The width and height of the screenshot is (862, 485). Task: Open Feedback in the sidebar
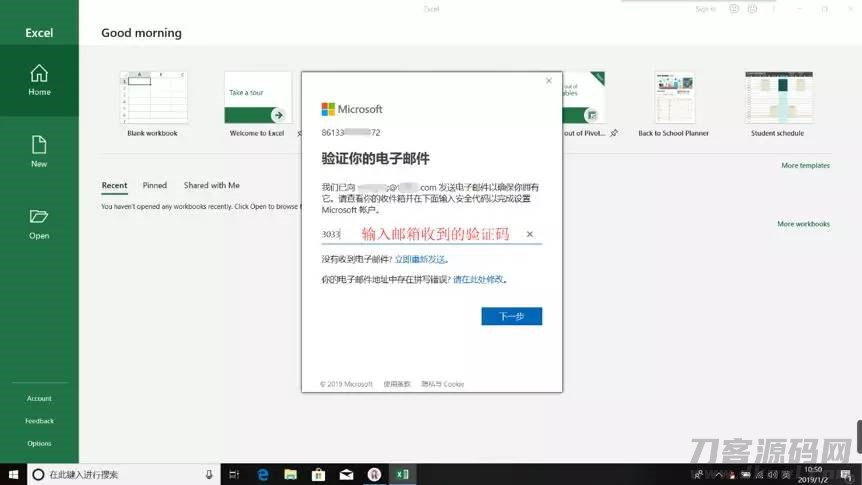tap(39, 421)
